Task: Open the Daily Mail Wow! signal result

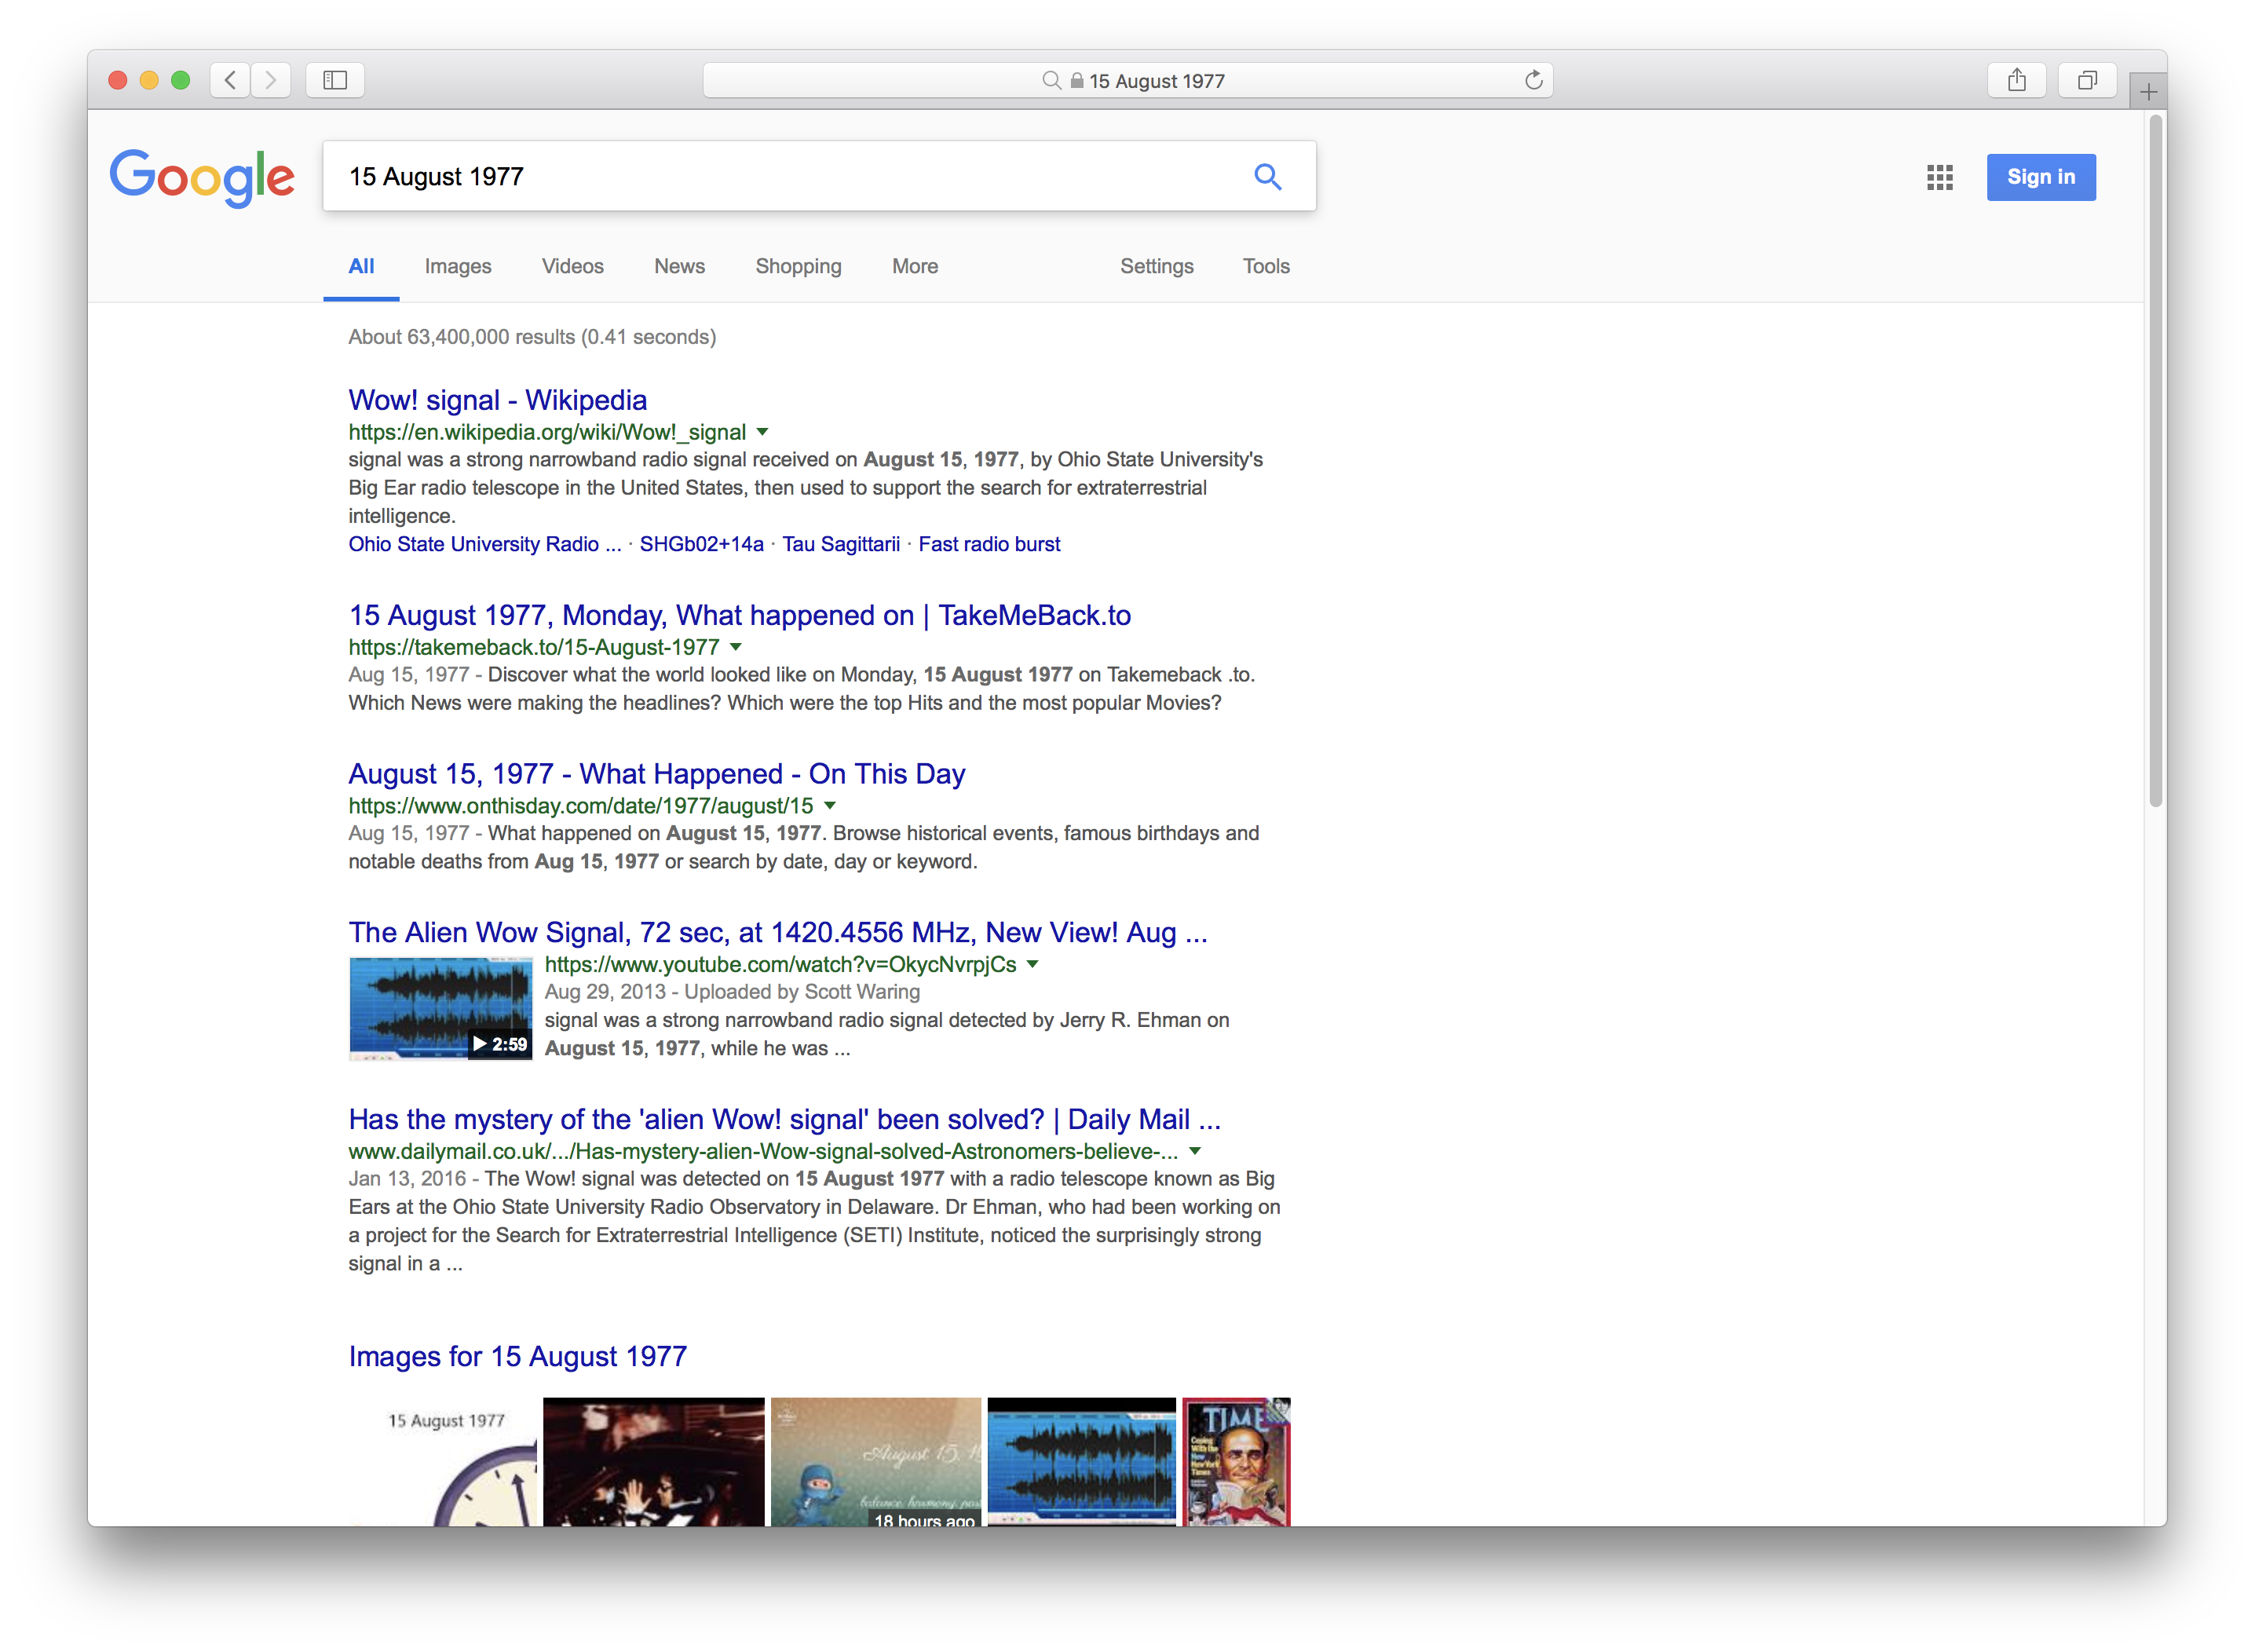Action: pyautogui.click(x=784, y=1119)
